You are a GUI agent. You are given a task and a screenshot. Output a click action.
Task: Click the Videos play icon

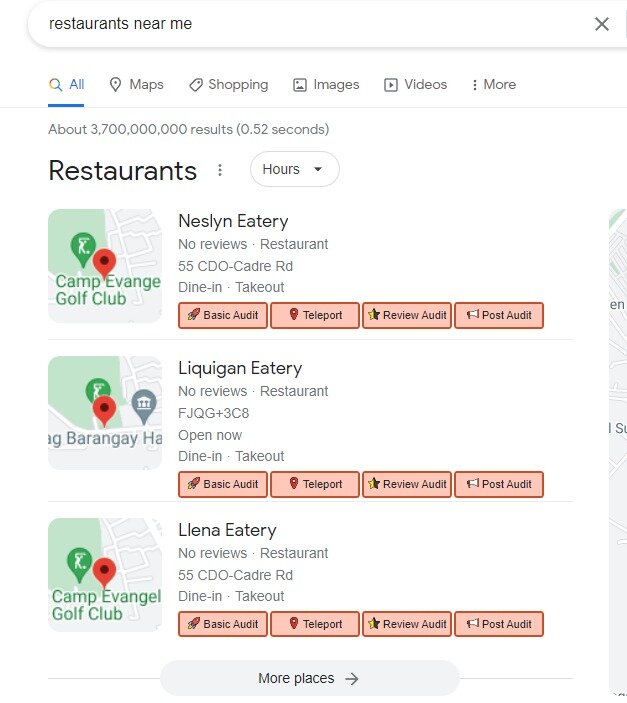pos(391,85)
